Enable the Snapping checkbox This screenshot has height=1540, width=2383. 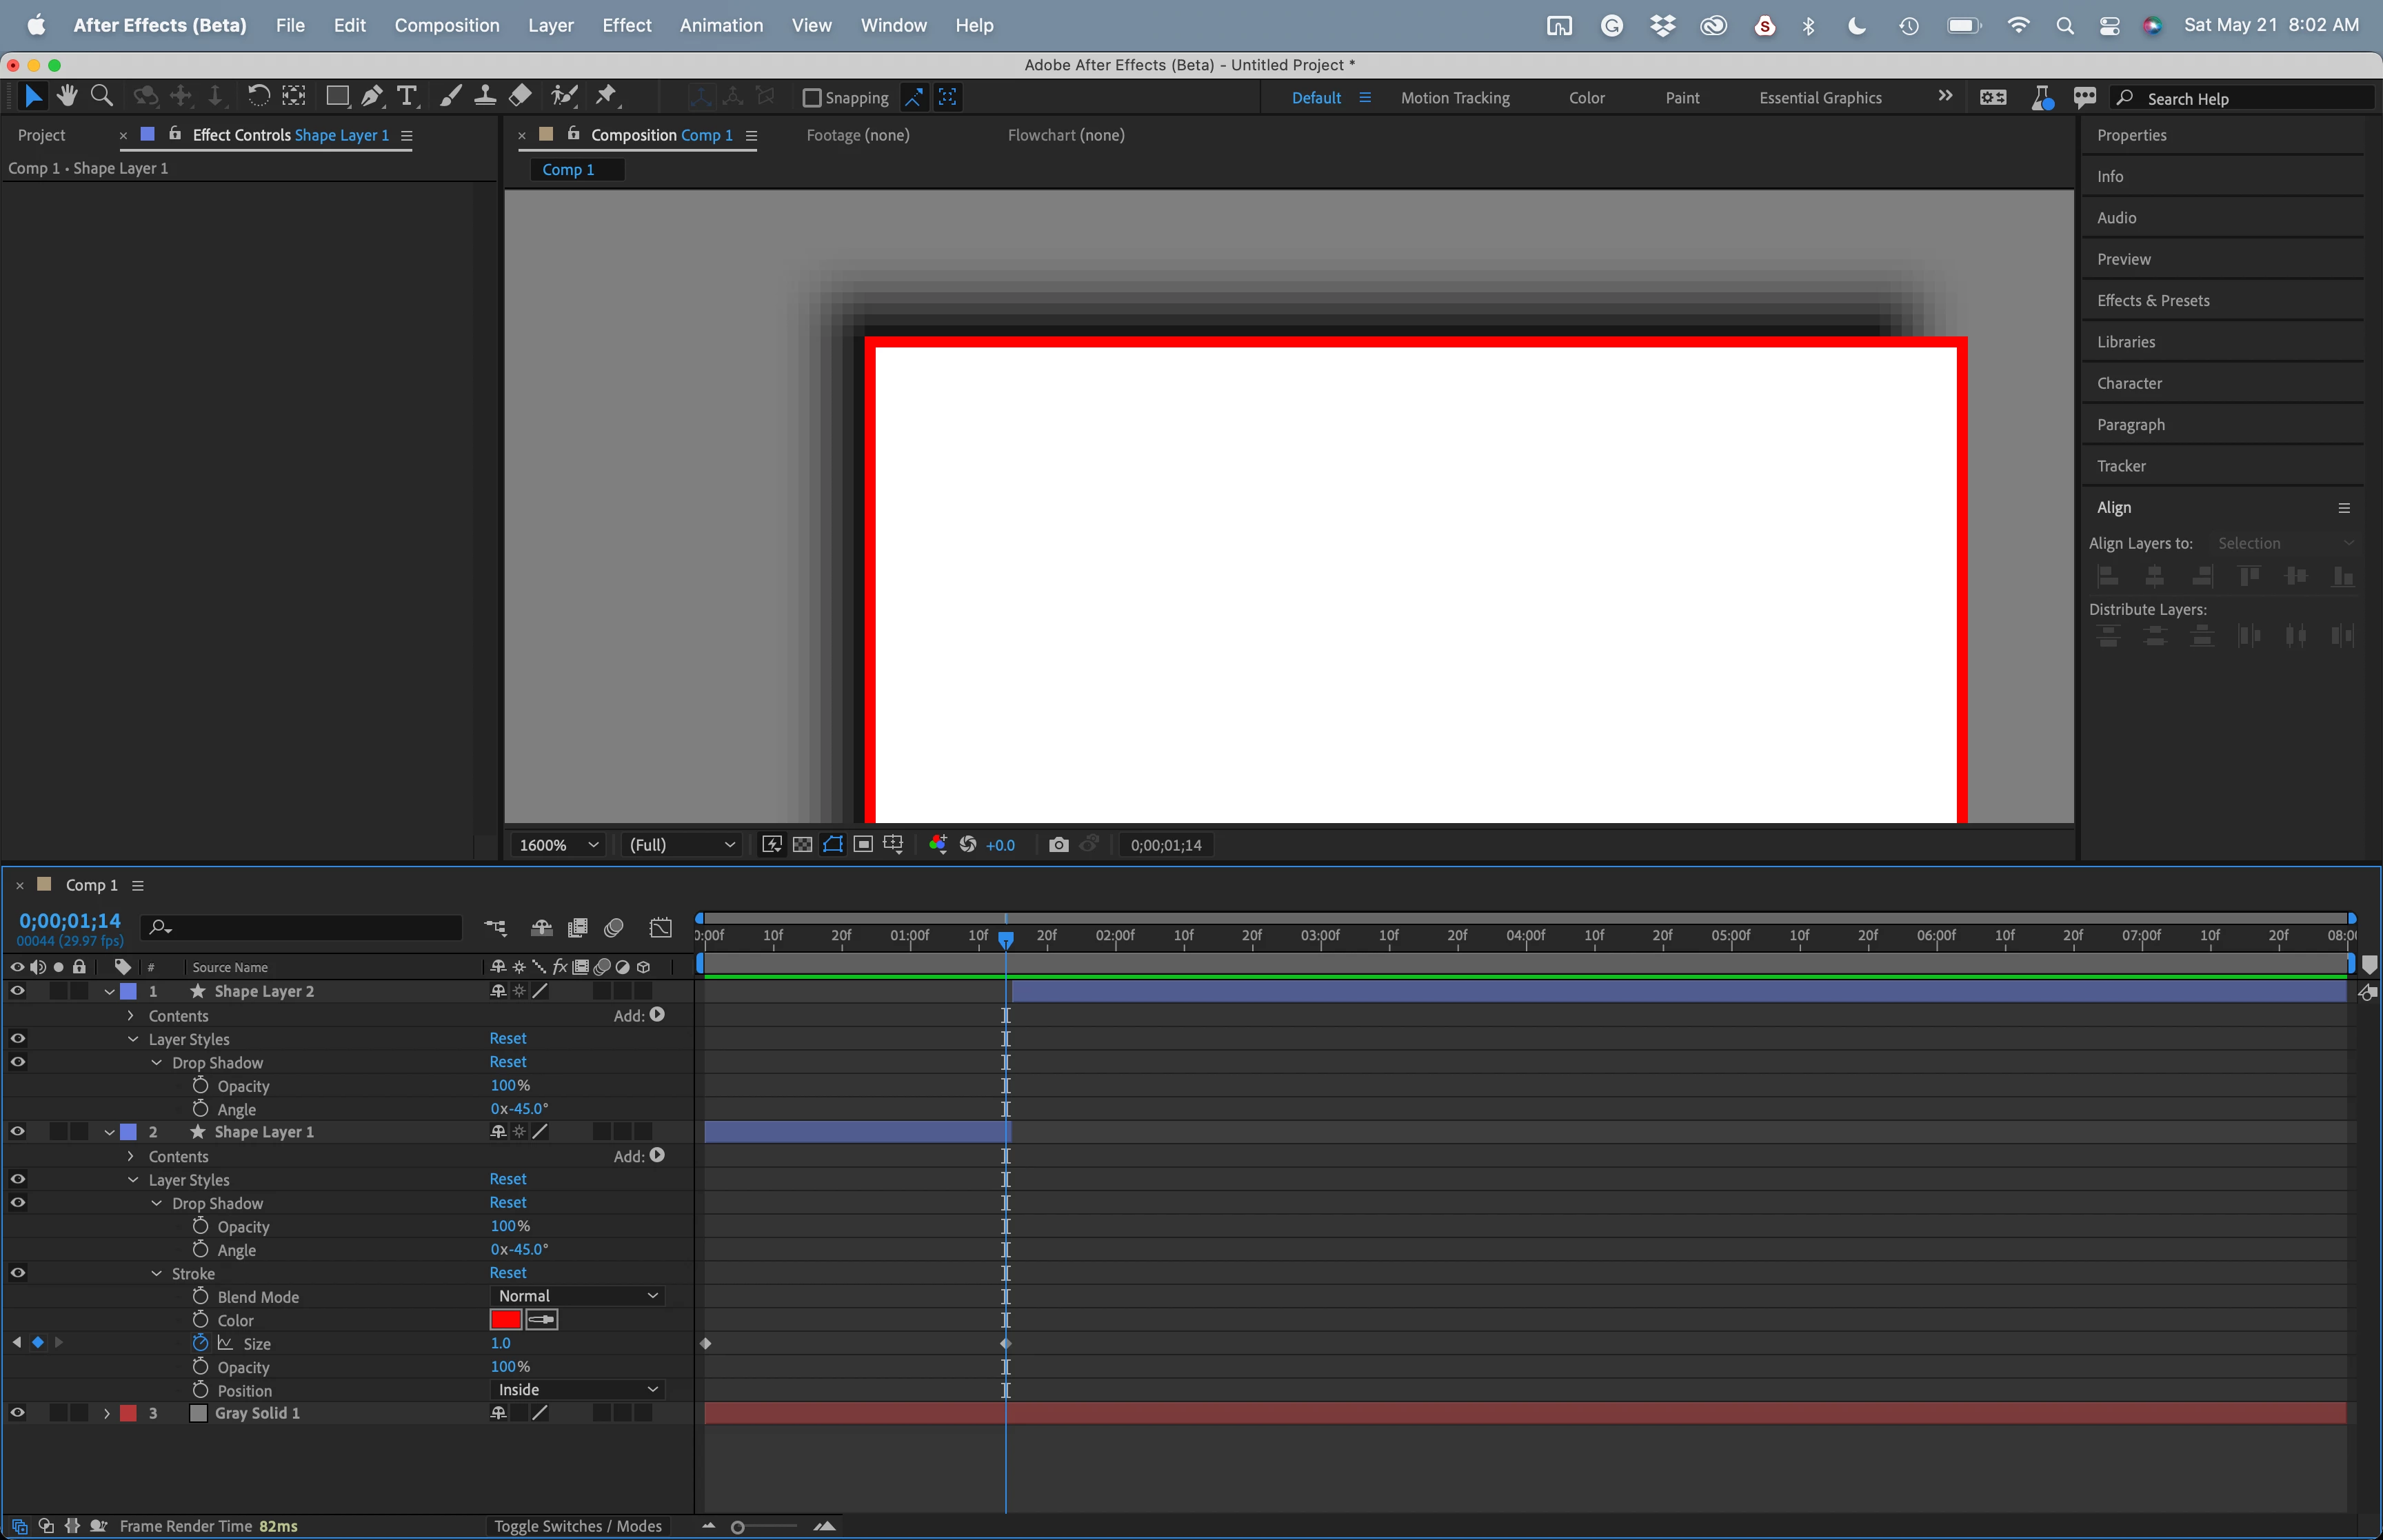pos(812,98)
